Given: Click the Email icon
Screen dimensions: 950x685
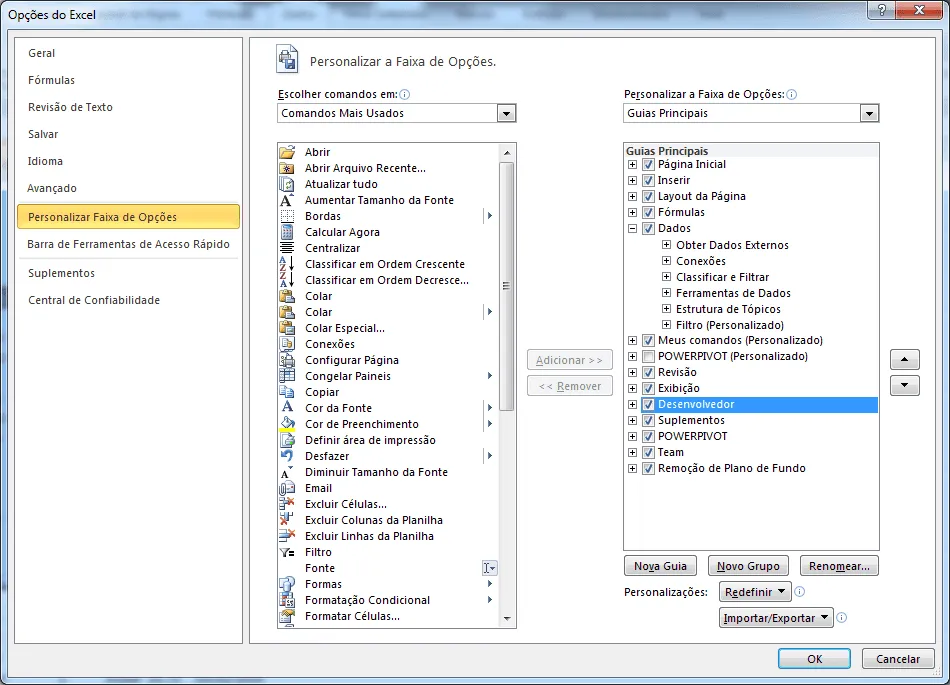Looking at the screenshot, I should point(287,488).
